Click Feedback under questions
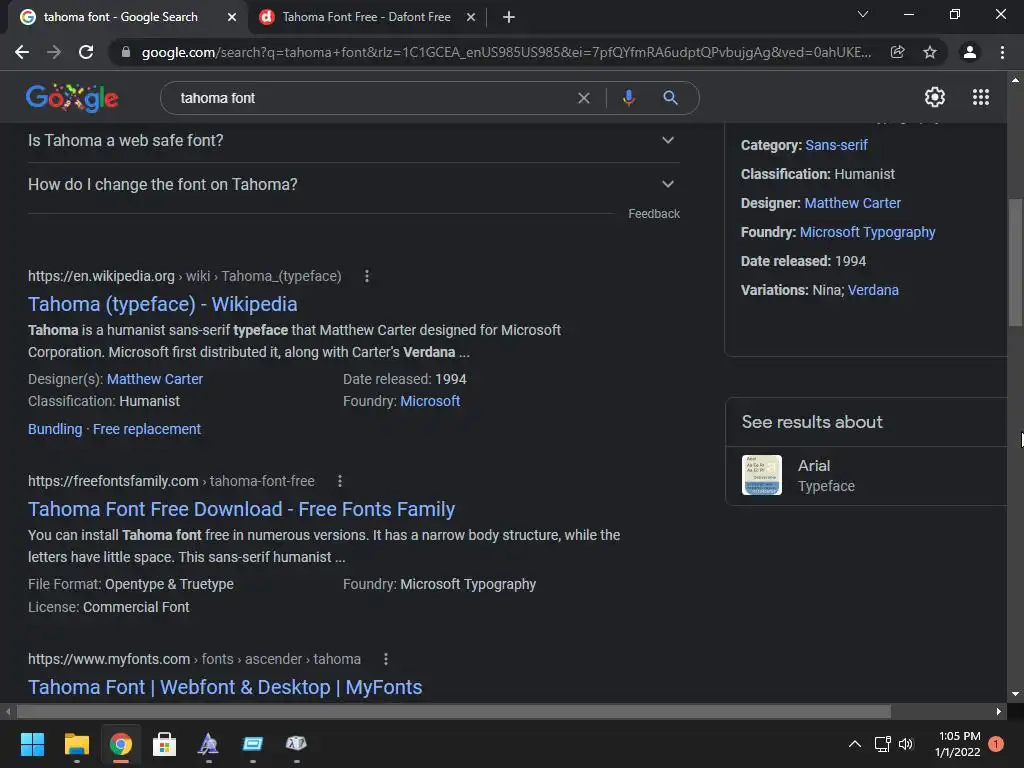Image resolution: width=1024 pixels, height=768 pixels. pyautogui.click(x=654, y=214)
